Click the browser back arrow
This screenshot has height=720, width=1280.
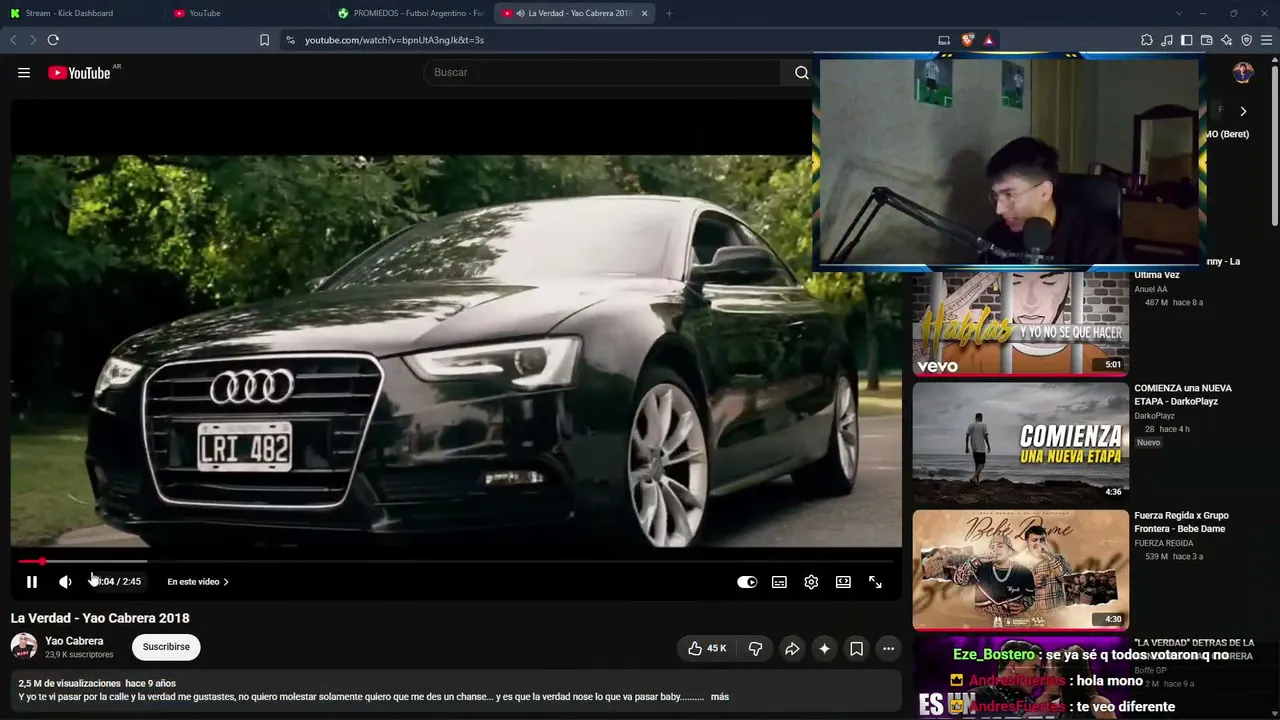click(13, 40)
